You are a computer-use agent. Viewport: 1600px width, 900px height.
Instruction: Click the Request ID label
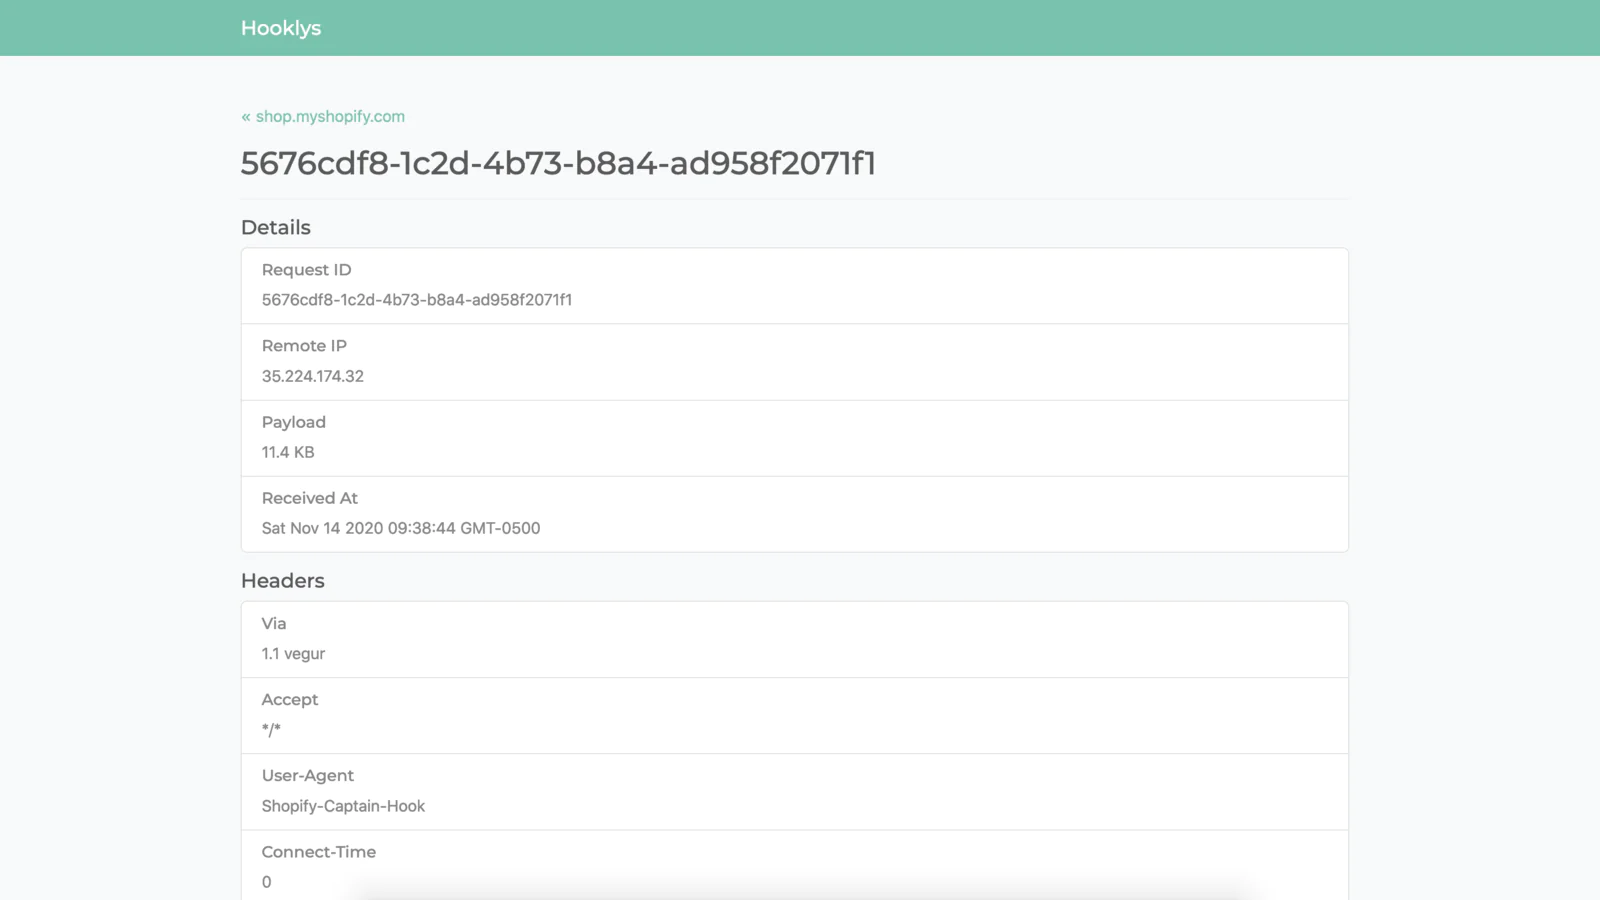point(306,270)
